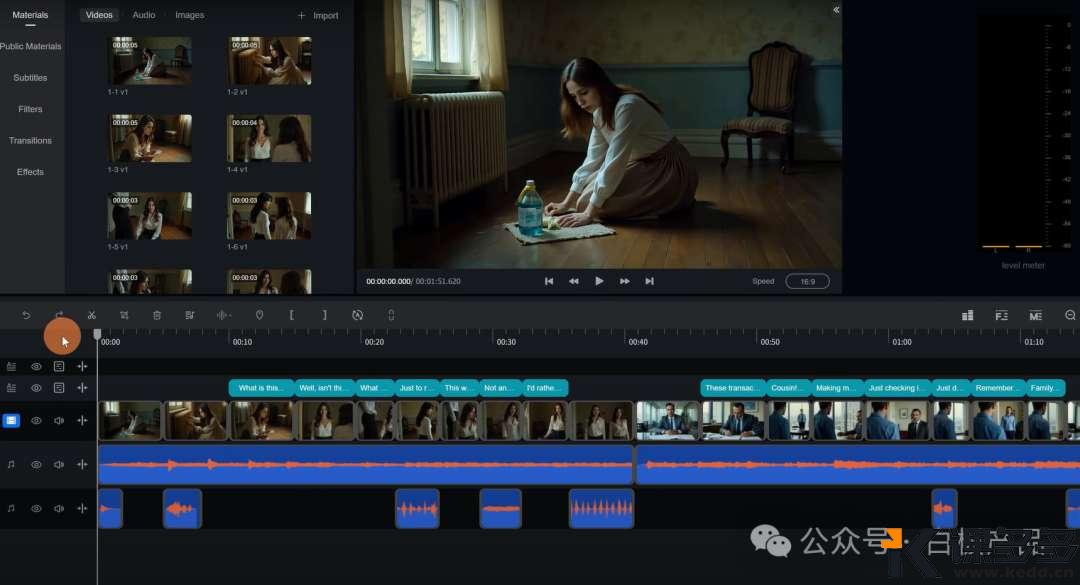
Task: Select the scissors split tool
Action: point(91,315)
